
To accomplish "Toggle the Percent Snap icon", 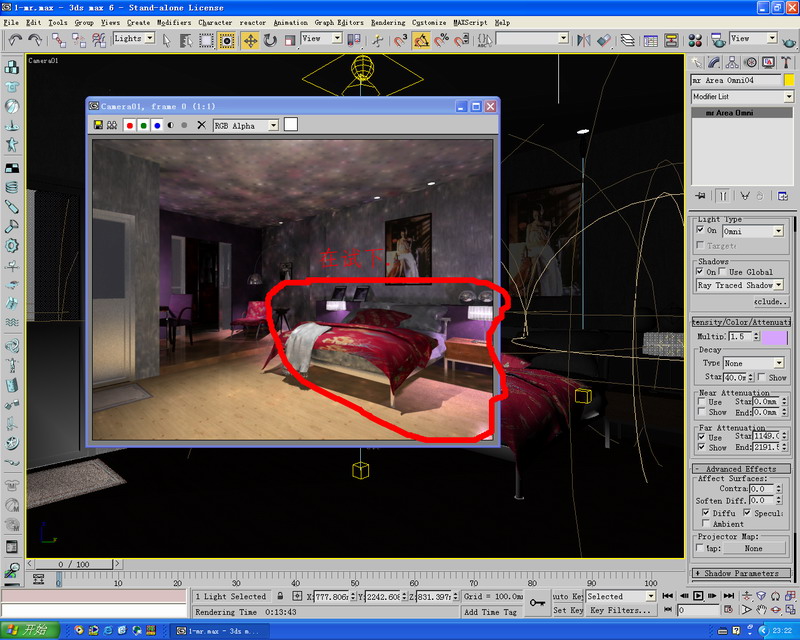I will click(x=441, y=40).
